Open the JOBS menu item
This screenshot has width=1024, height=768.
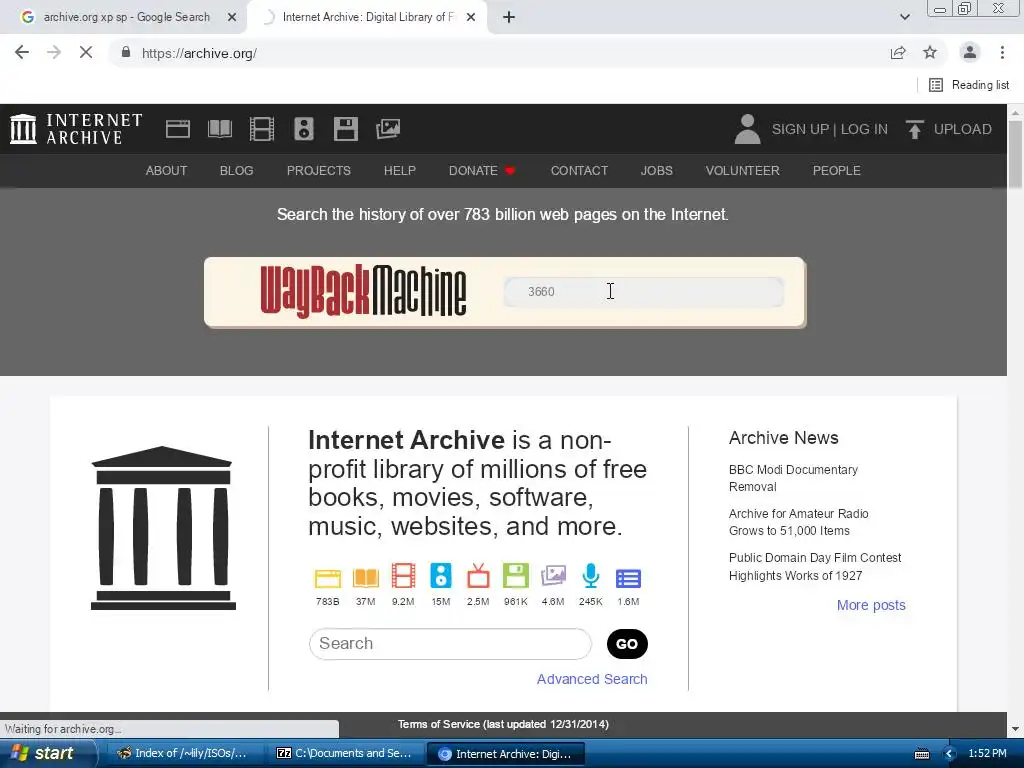(656, 170)
